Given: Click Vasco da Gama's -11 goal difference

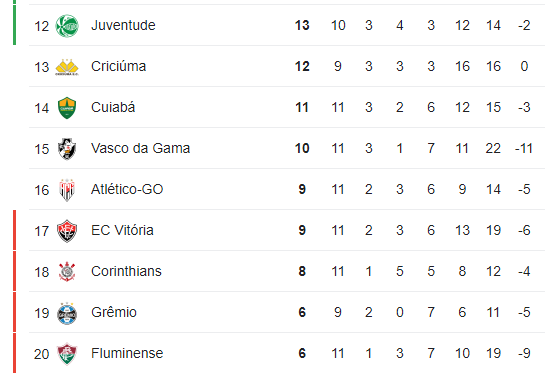Looking at the screenshot, I should 524,148.
